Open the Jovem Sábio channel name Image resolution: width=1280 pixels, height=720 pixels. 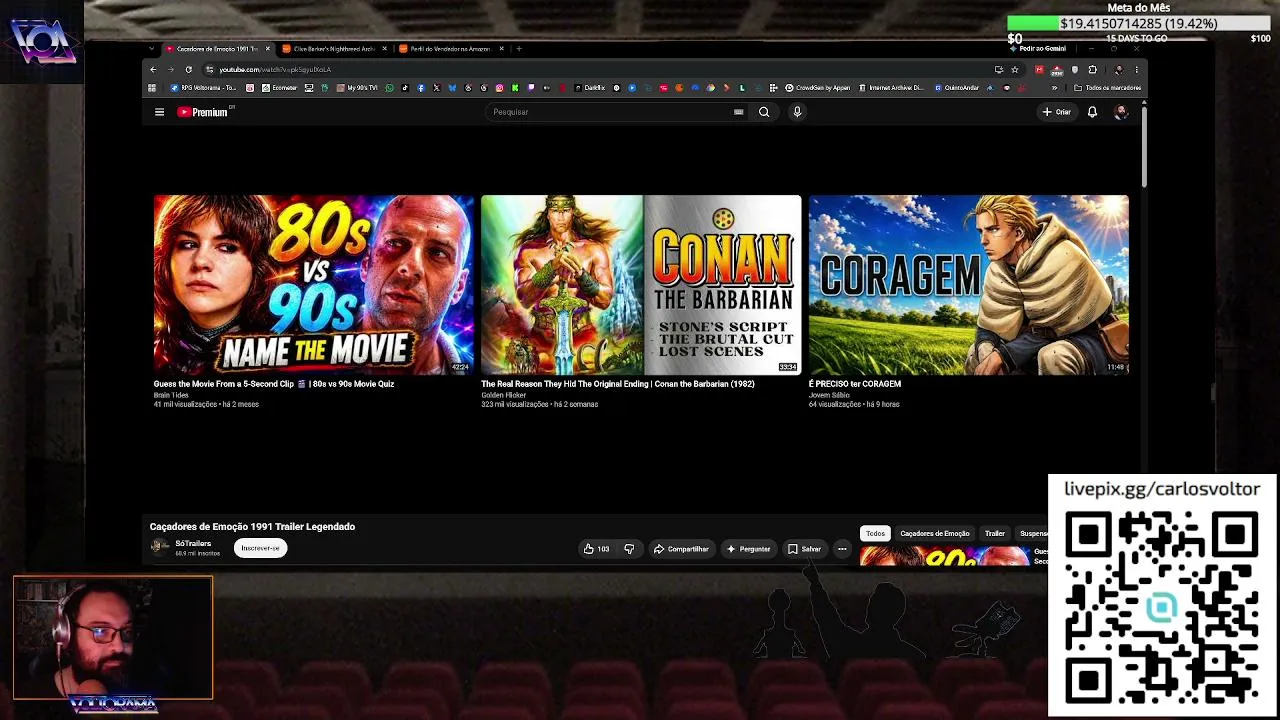(x=829, y=395)
